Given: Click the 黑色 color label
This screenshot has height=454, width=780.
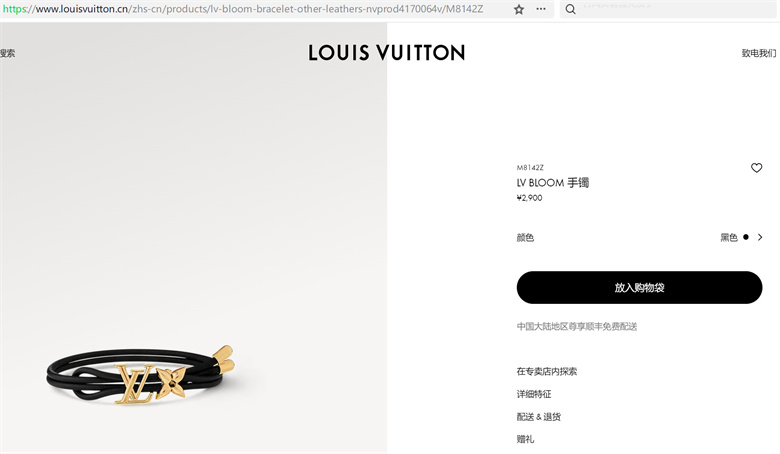Looking at the screenshot, I should 729,238.
